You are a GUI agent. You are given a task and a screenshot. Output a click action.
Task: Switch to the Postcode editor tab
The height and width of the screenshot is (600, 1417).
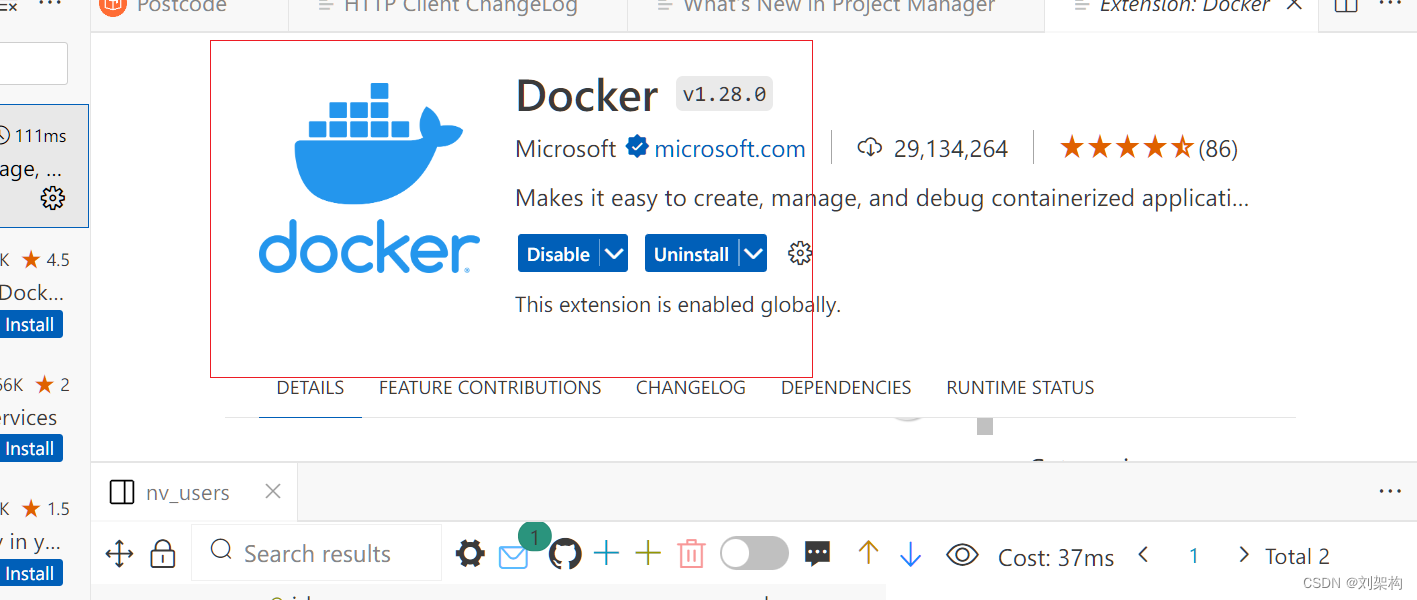(x=182, y=7)
